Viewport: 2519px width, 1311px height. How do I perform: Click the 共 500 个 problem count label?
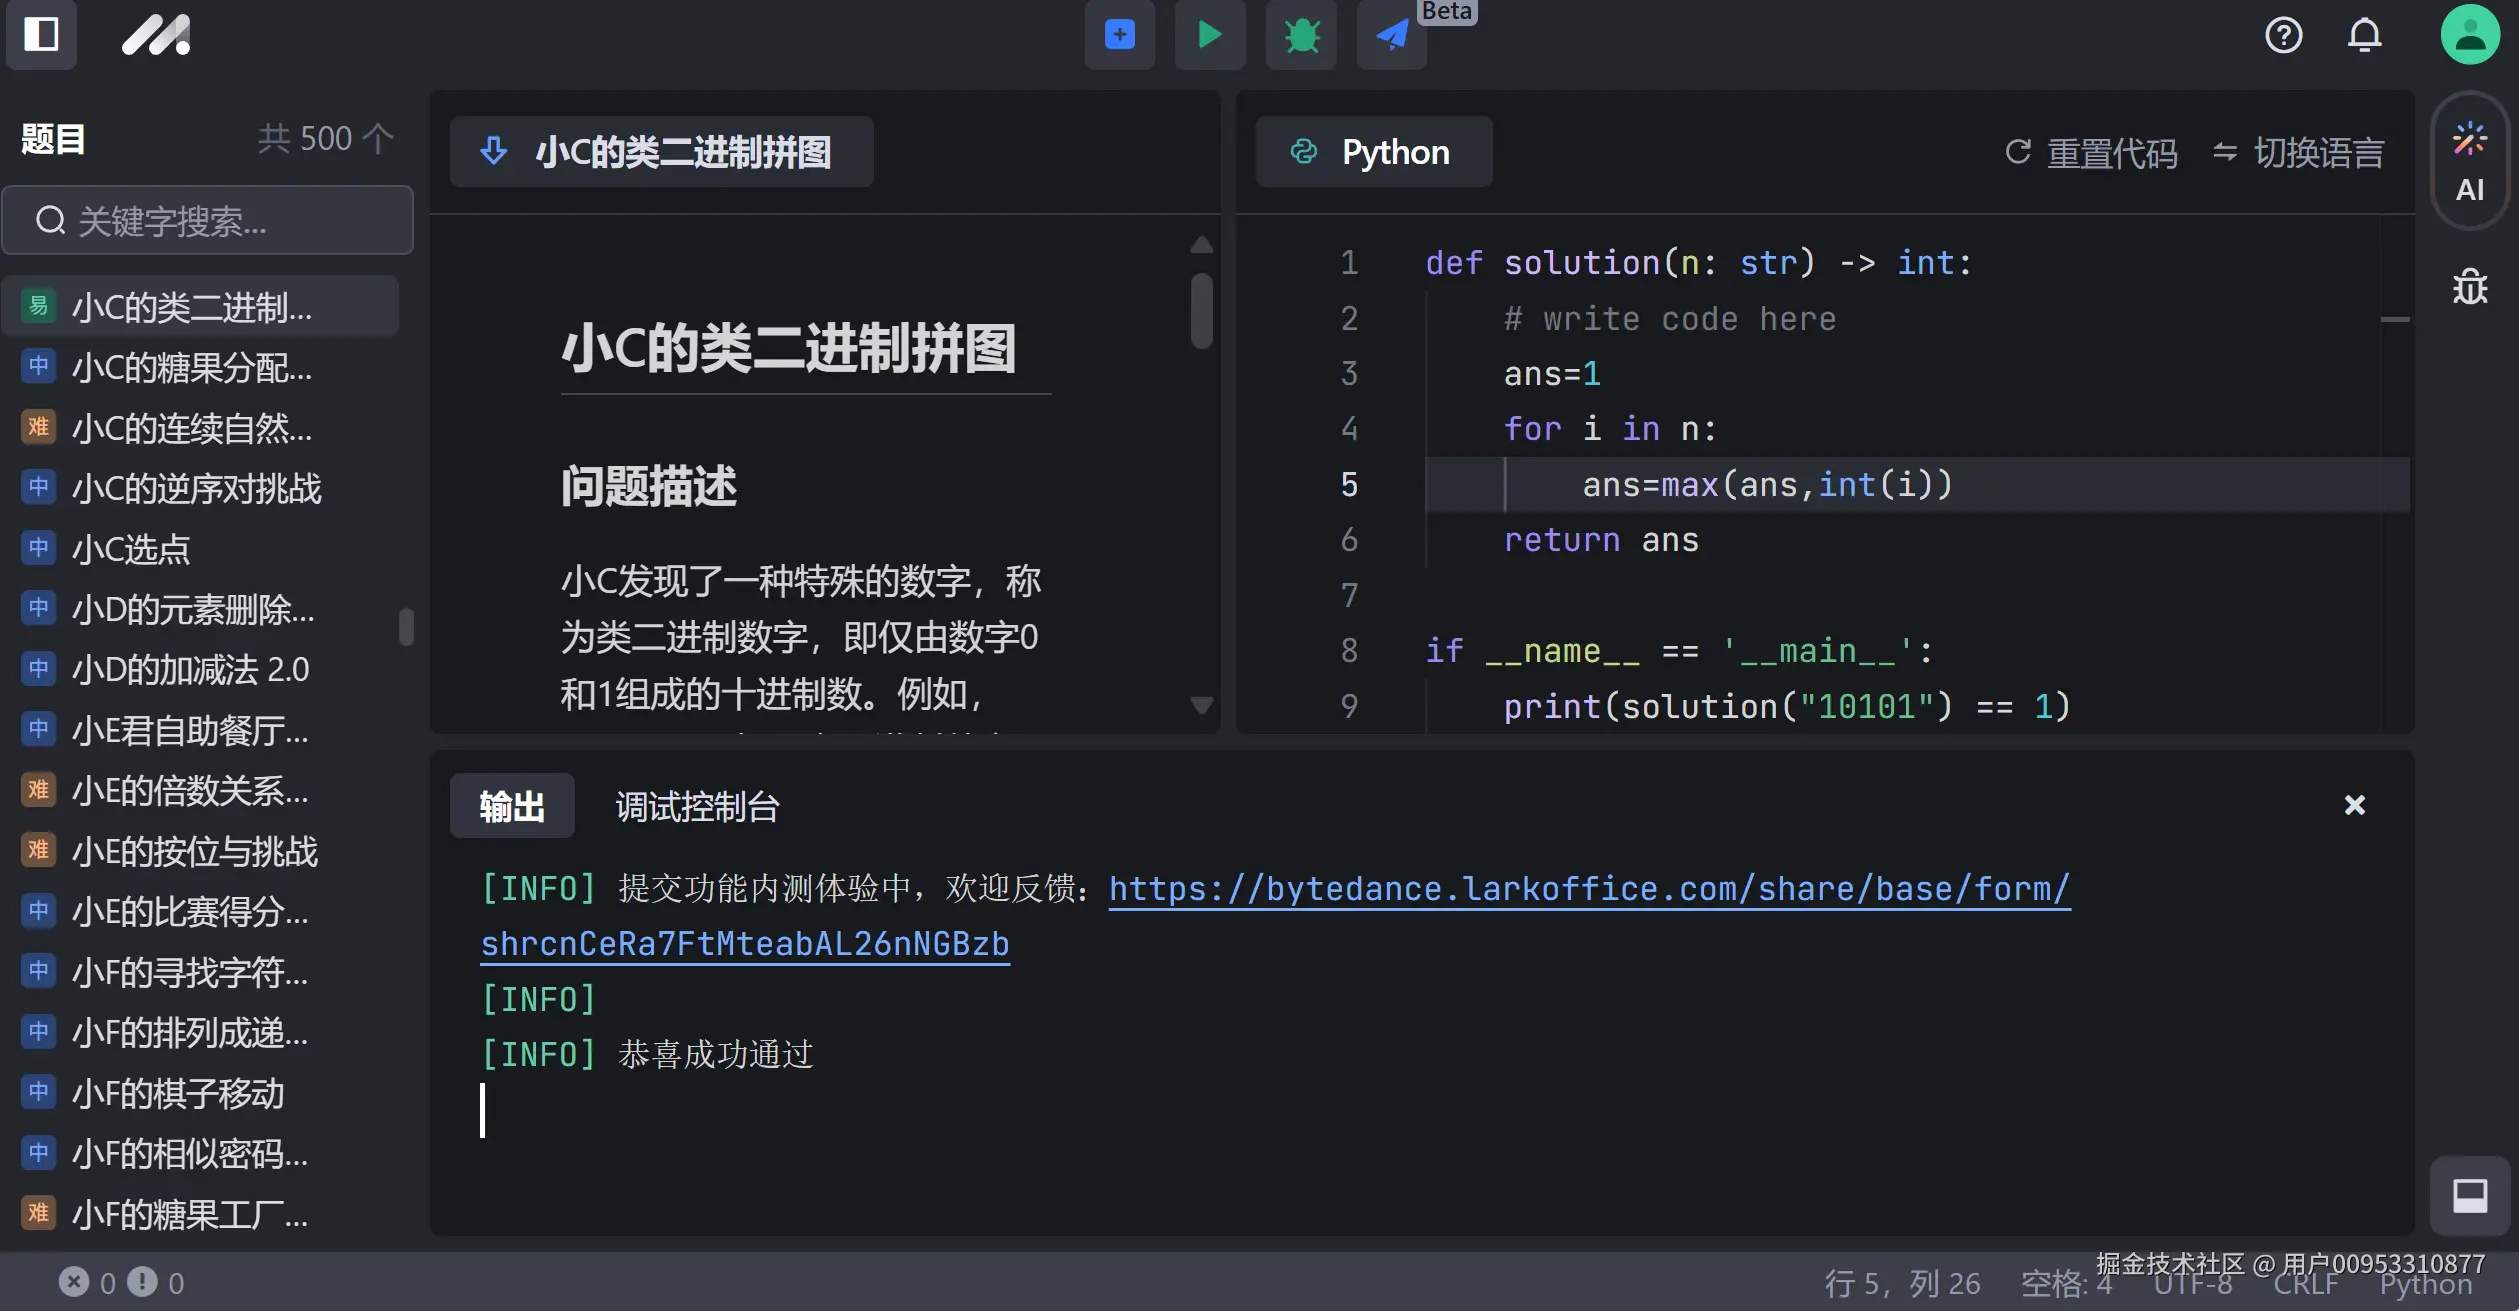[325, 138]
